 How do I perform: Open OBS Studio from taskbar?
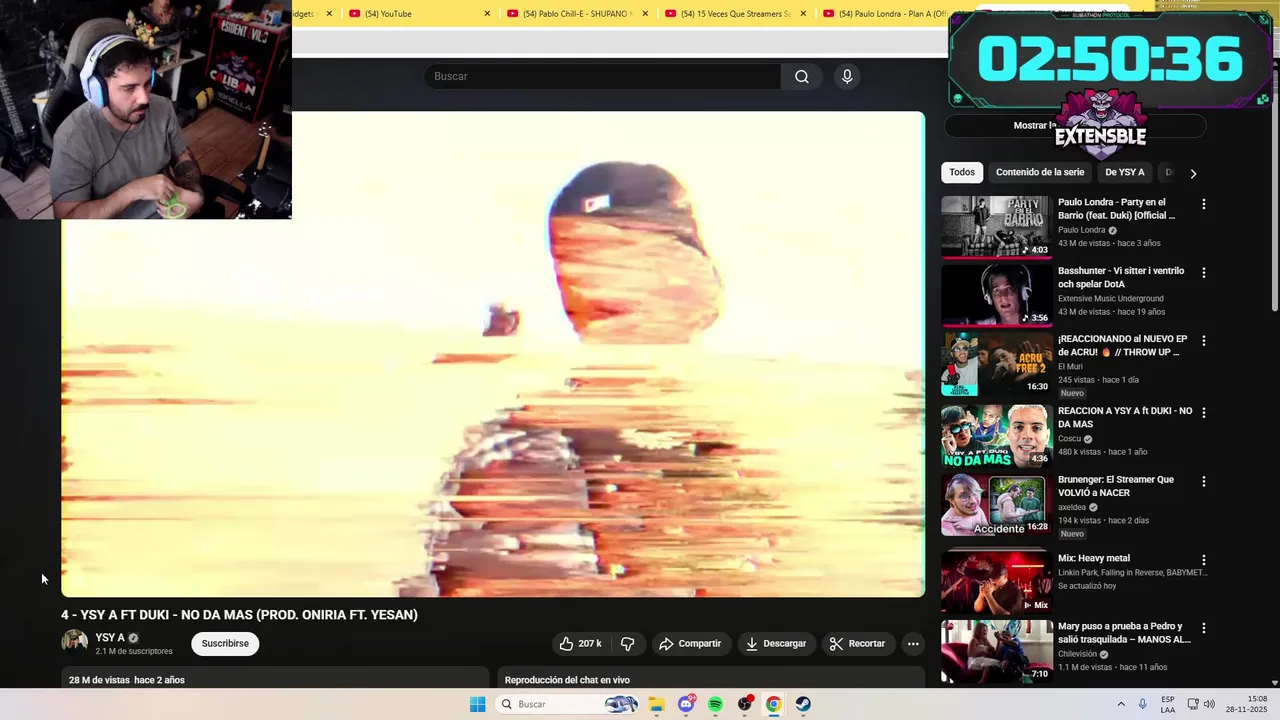click(x=745, y=704)
